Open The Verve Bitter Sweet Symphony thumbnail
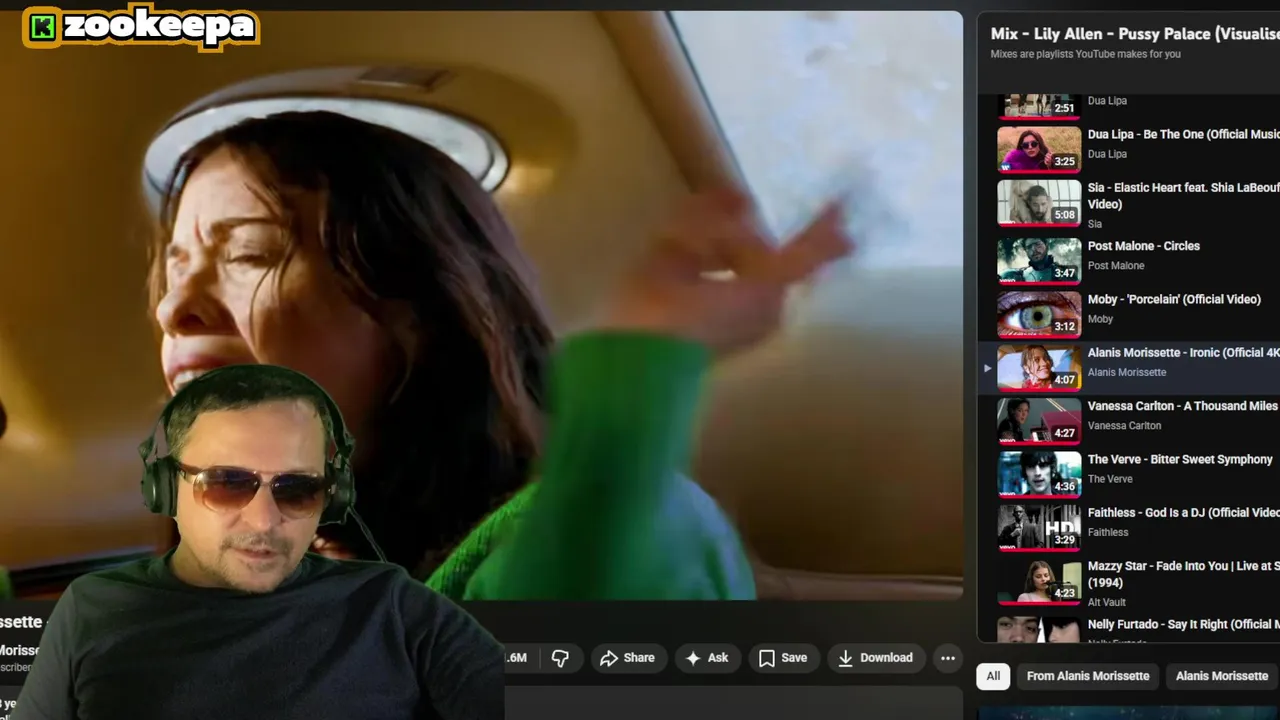Screen dimensions: 1280x720 tap(1039, 474)
